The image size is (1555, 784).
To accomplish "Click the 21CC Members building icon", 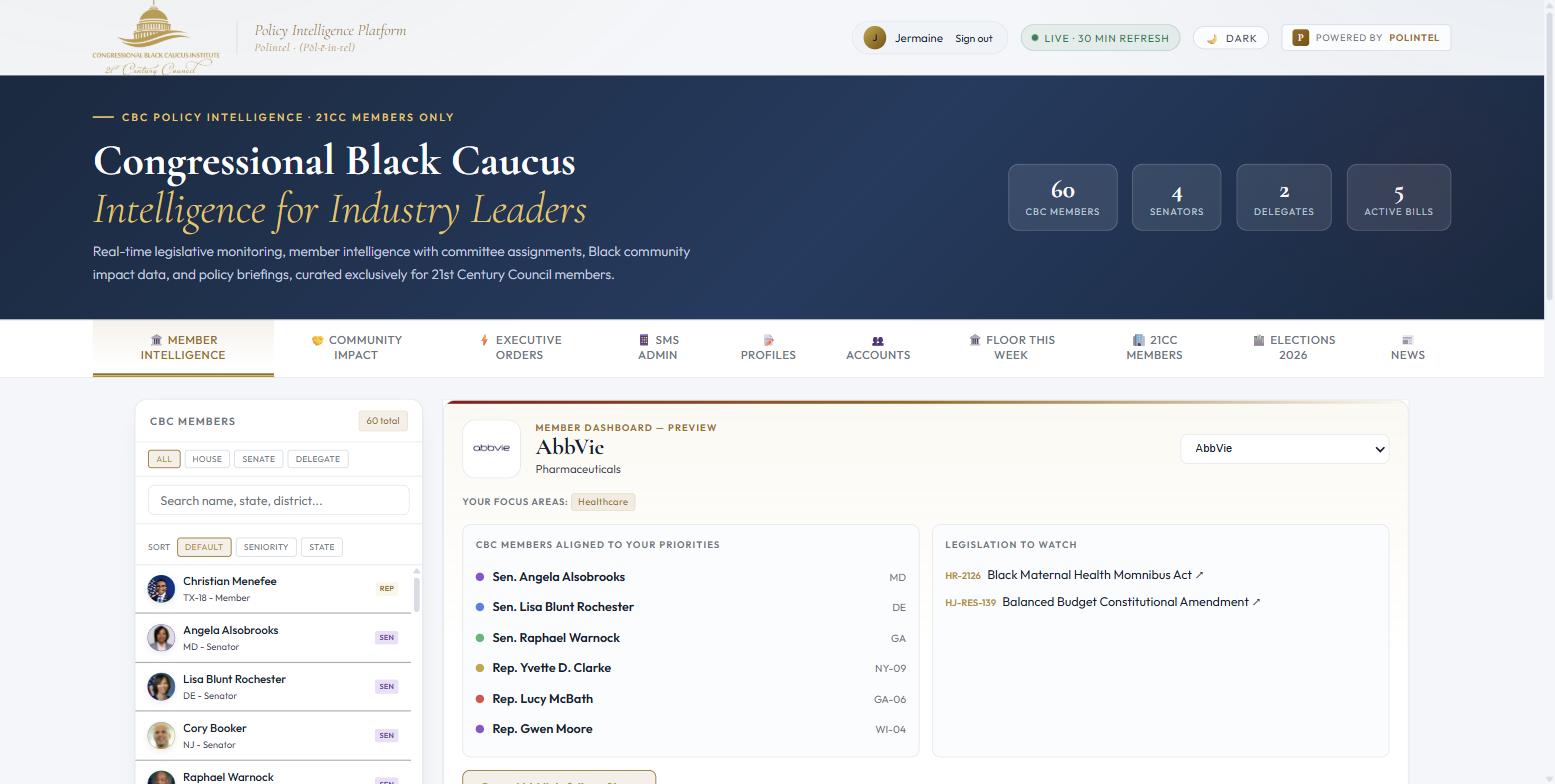I will click(1138, 340).
